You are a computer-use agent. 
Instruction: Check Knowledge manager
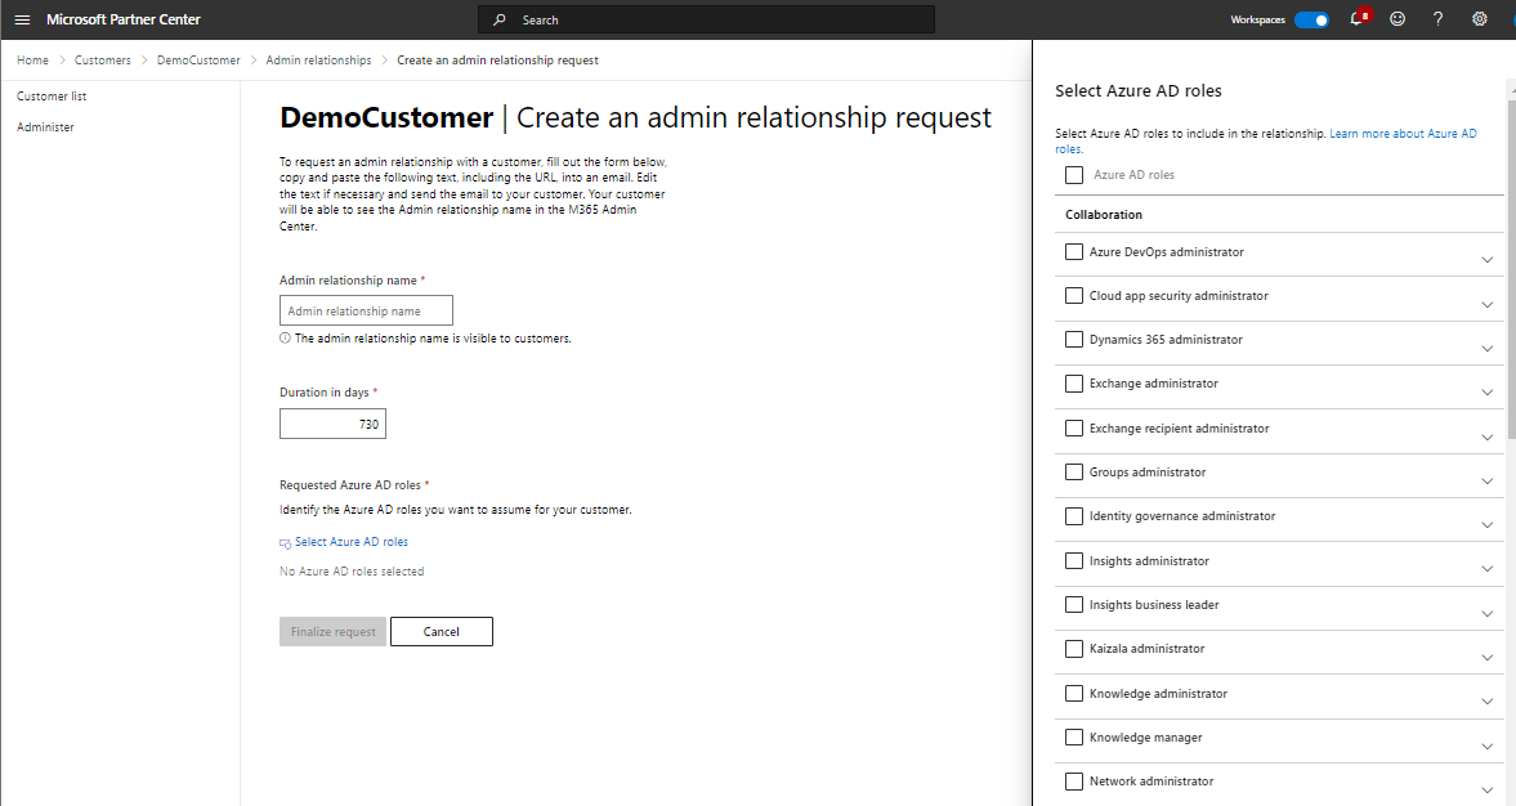tap(1074, 737)
